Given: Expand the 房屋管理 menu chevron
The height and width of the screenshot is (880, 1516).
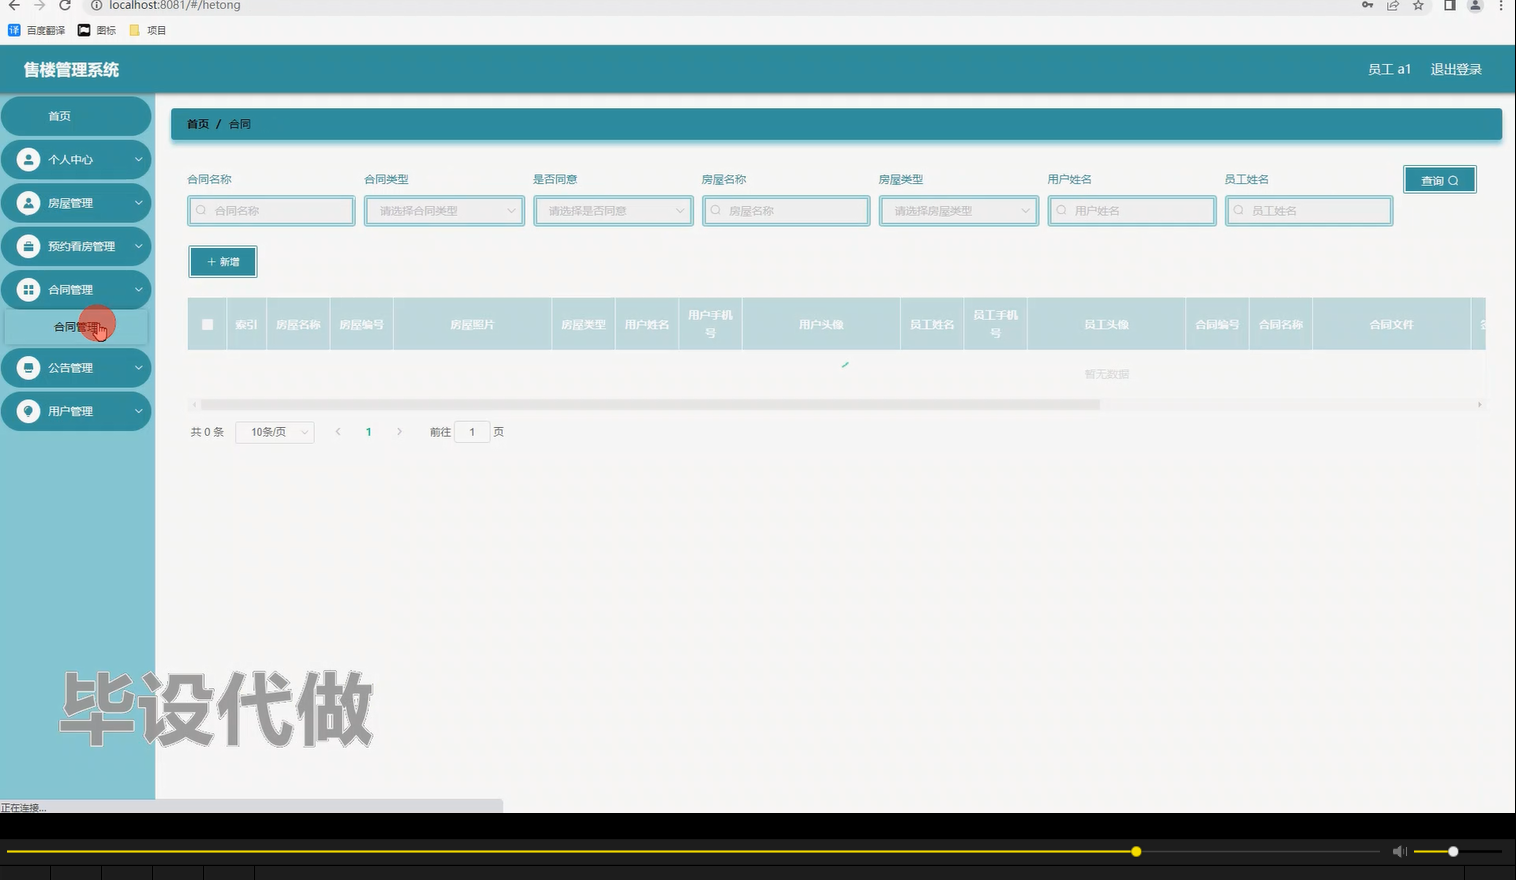Looking at the screenshot, I should tap(139, 203).
